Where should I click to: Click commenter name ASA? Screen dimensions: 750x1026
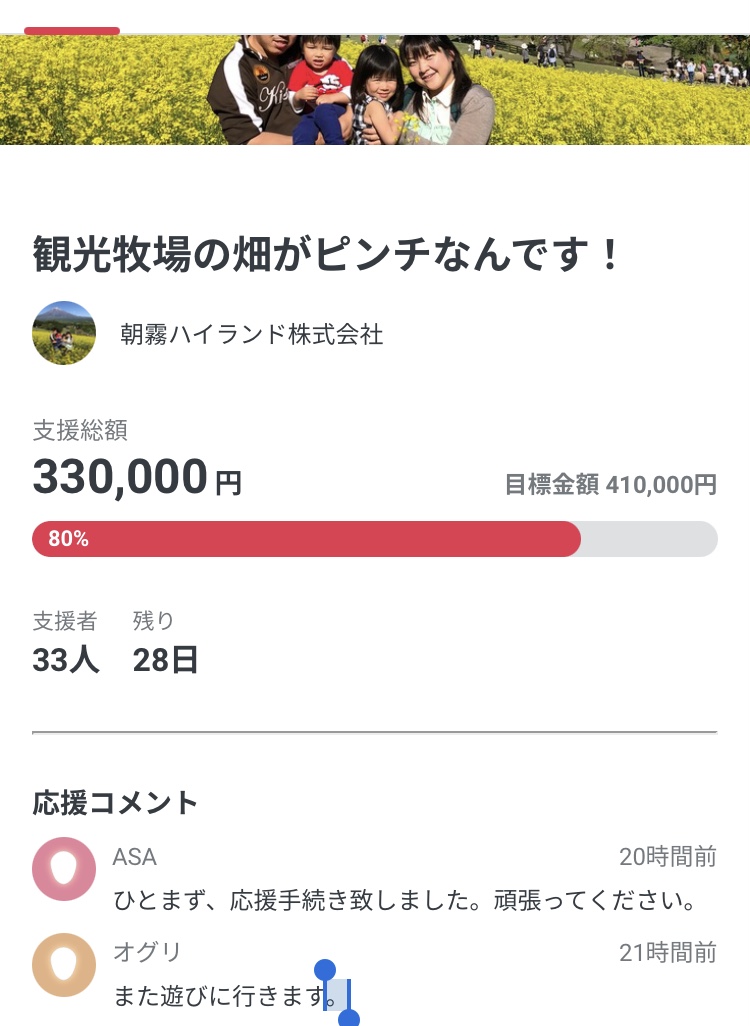coord(135,857)
